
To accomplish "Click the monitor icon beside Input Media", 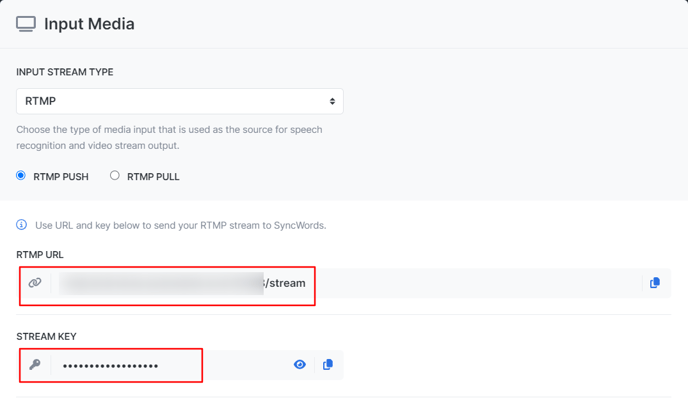I will tap(26, 24).
